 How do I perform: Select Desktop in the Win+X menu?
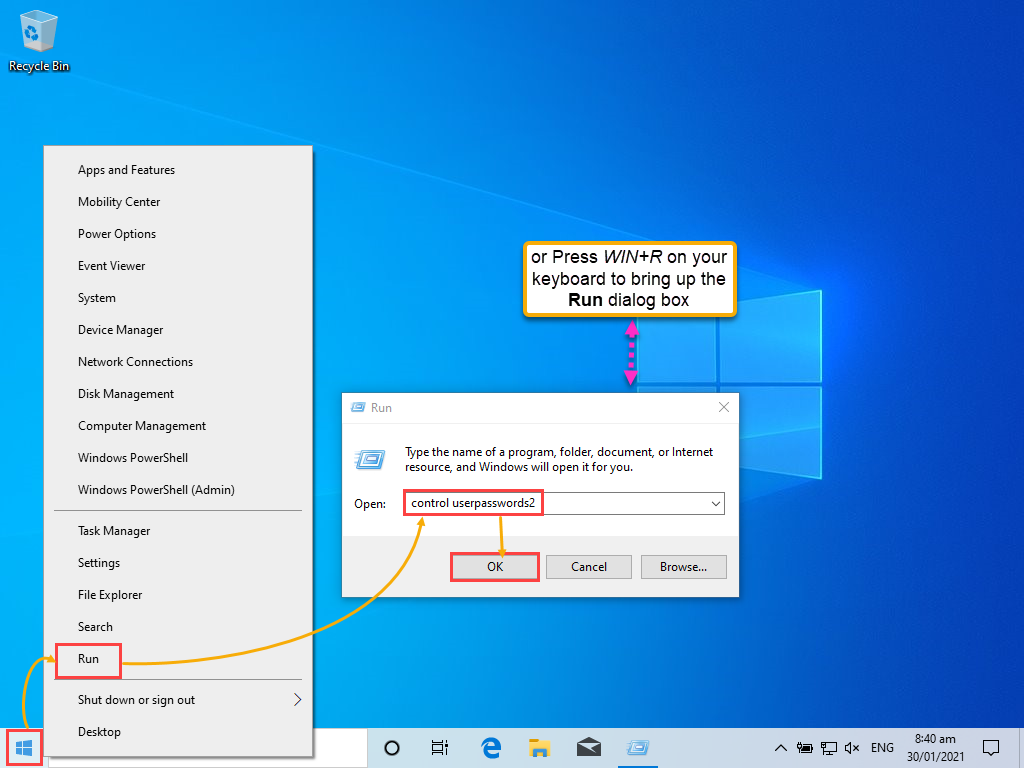click(178, 732)
